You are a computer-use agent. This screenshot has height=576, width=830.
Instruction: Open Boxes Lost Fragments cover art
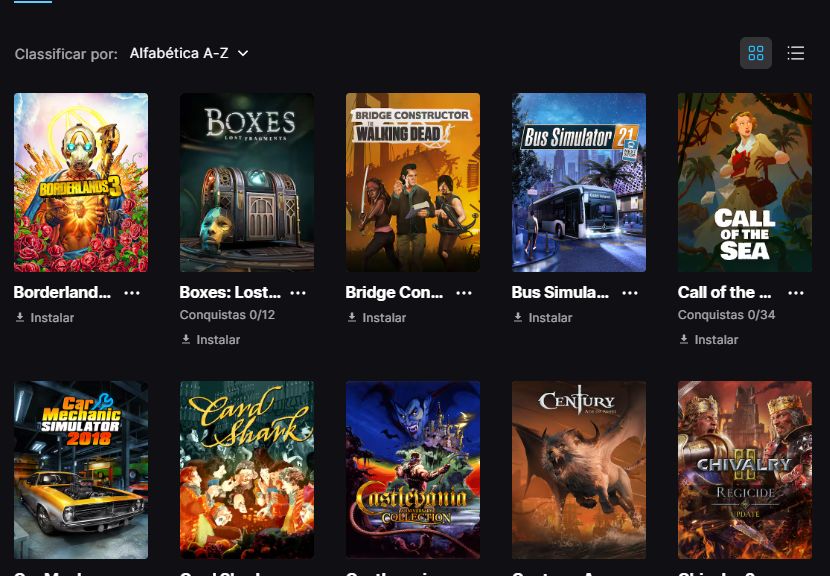(247, 183)
